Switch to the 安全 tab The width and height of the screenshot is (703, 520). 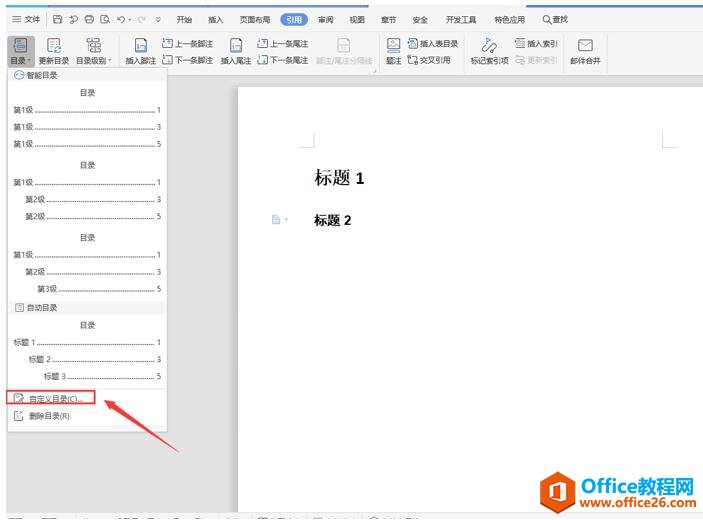point(420,20)
